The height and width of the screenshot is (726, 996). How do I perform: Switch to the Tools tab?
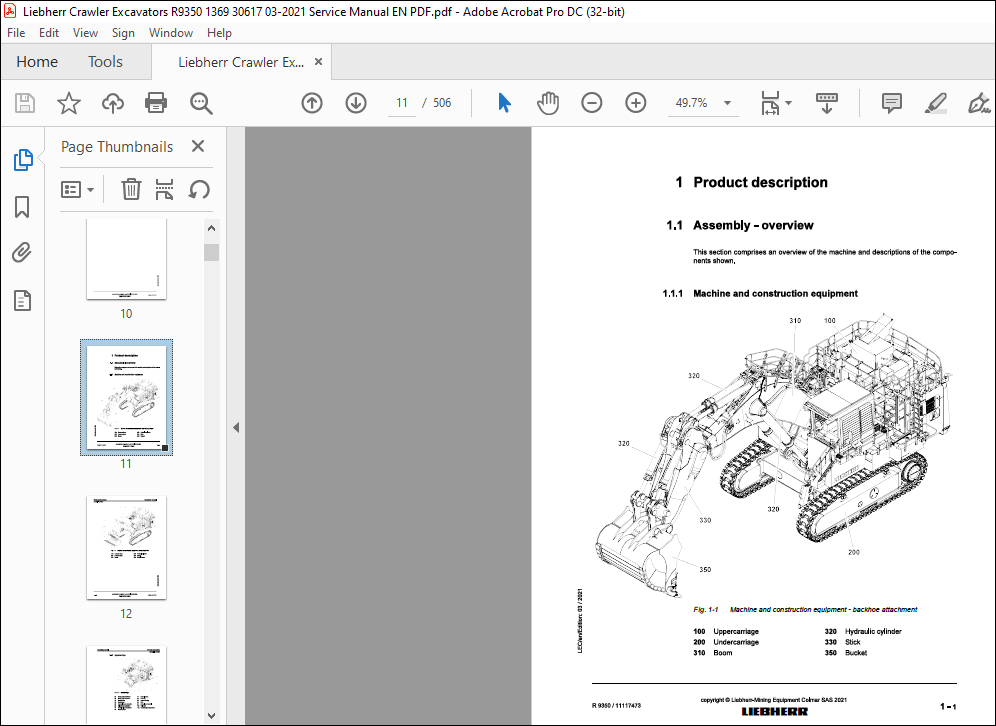pyautogui.click(x=105, y=62)
